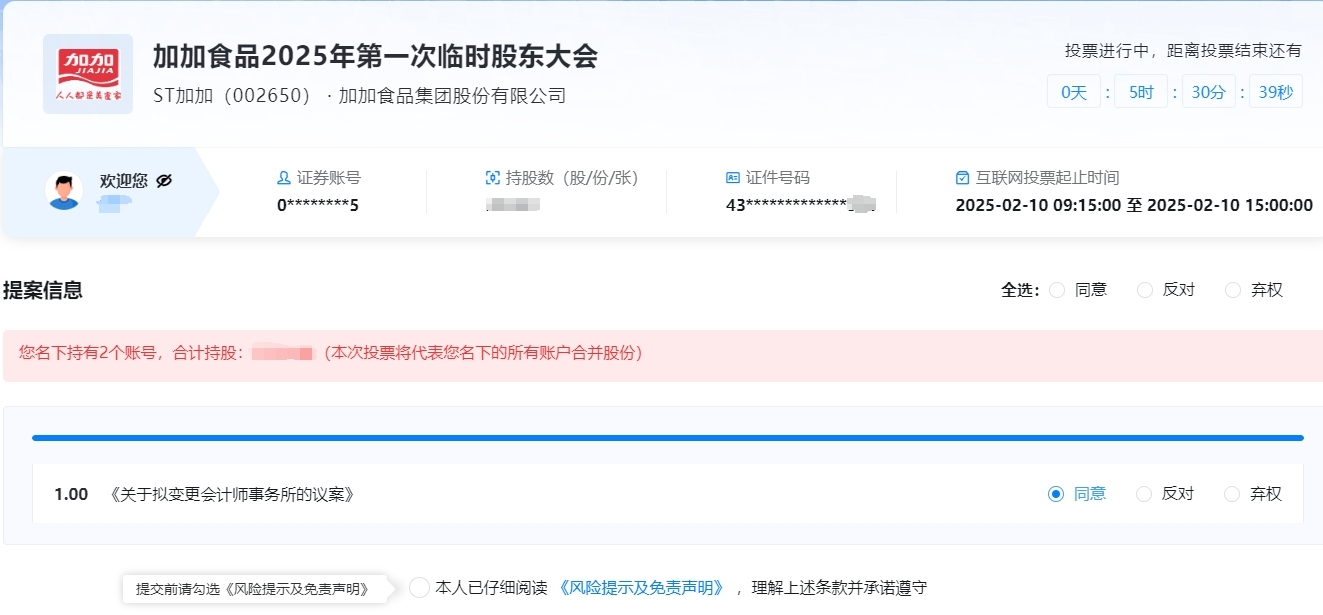Toggle the eye icon beside 欢迎您

pos(164,180)
